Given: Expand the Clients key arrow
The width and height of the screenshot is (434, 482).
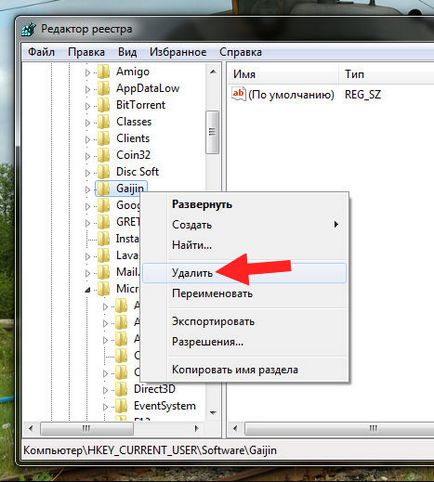Looking at the screenshot, I should [x=88, y=139].
